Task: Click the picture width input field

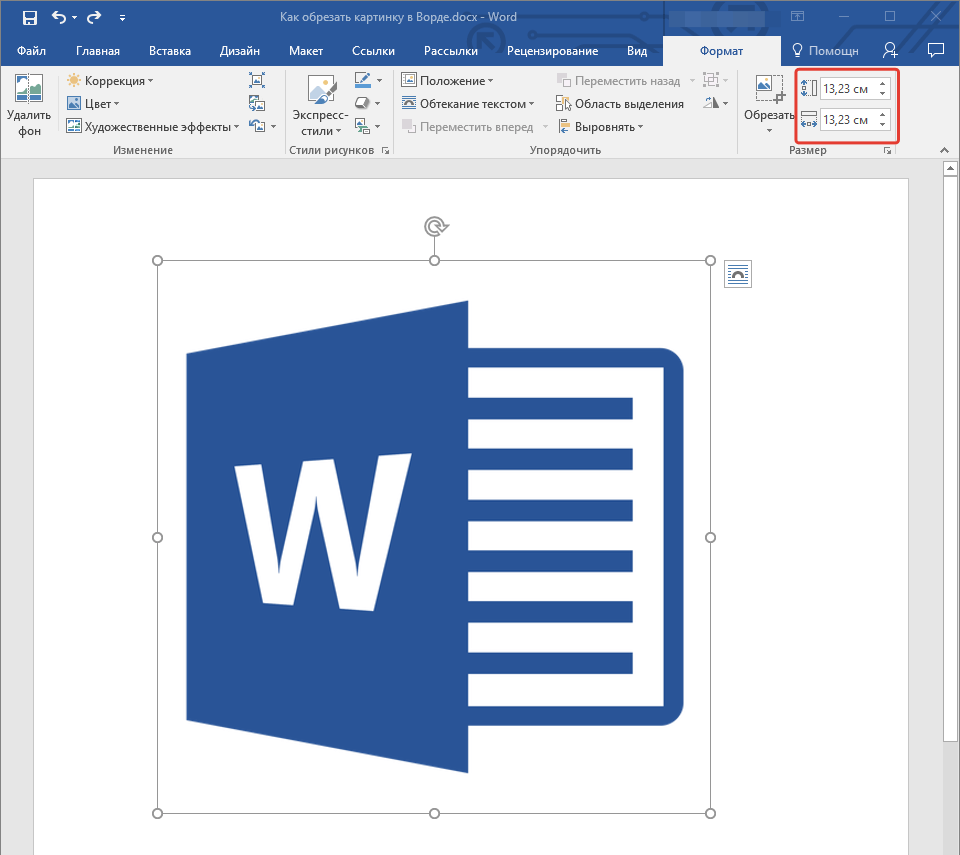Action: tap(849, 119)
